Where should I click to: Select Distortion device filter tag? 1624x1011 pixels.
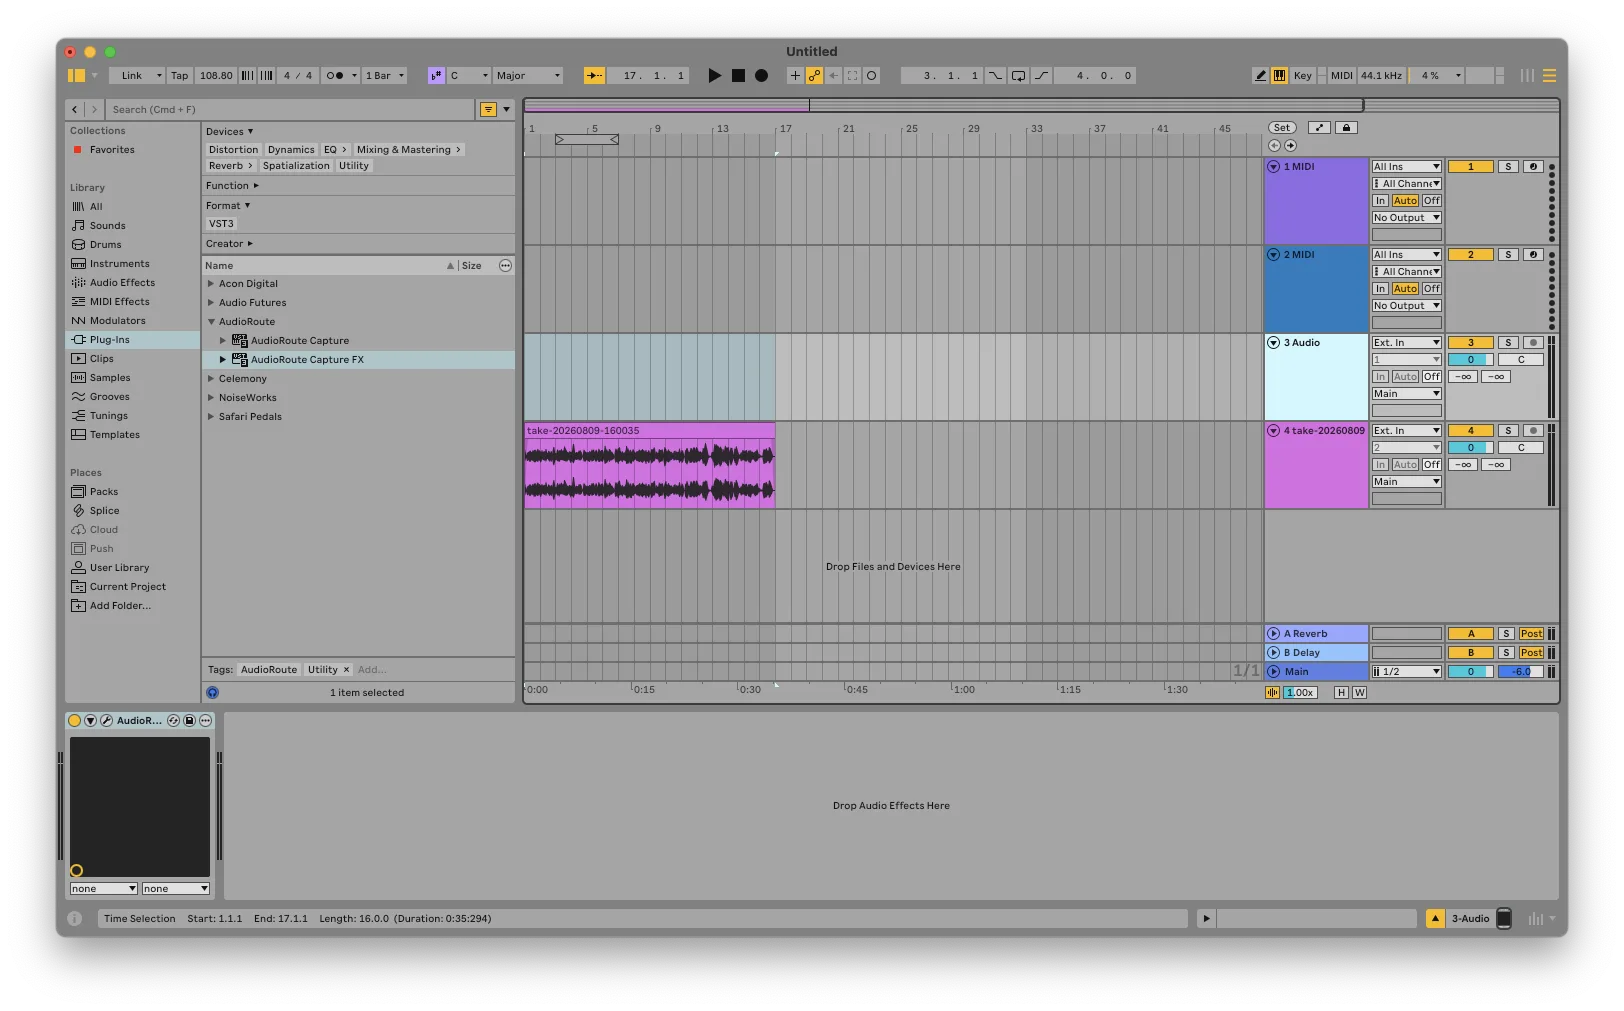coord(233,150)
